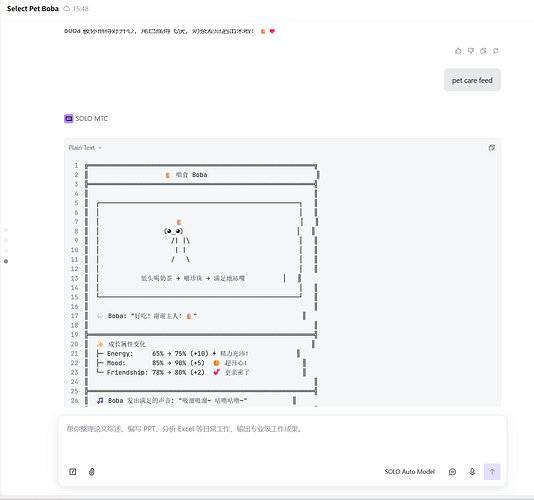Open the slash command shortcut icon

pos(73,472)
